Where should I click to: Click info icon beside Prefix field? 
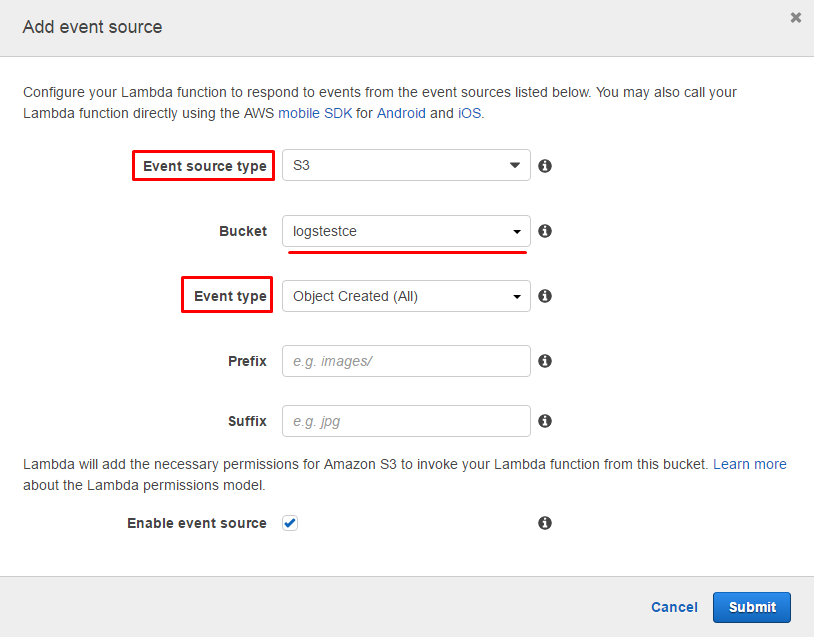[x=545, y=361]
